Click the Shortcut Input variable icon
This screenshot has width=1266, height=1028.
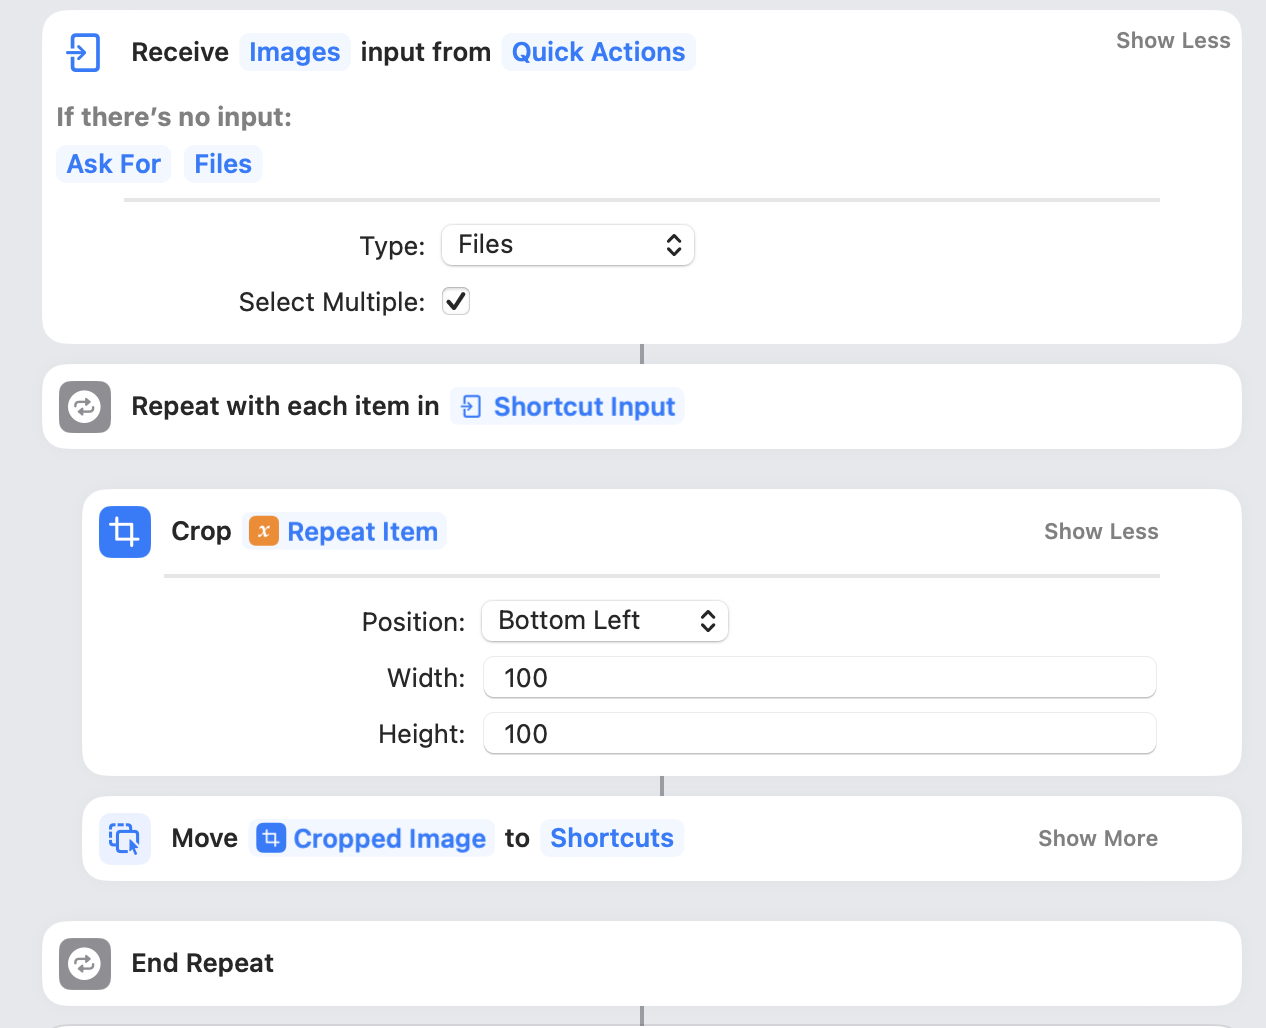click(x=473, y=406)
